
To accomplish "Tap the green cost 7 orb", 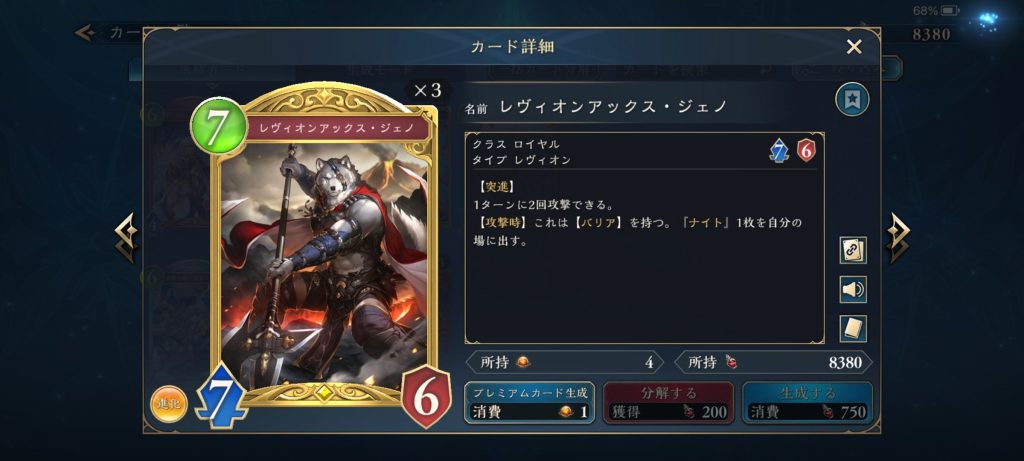I will pos(218,125).
